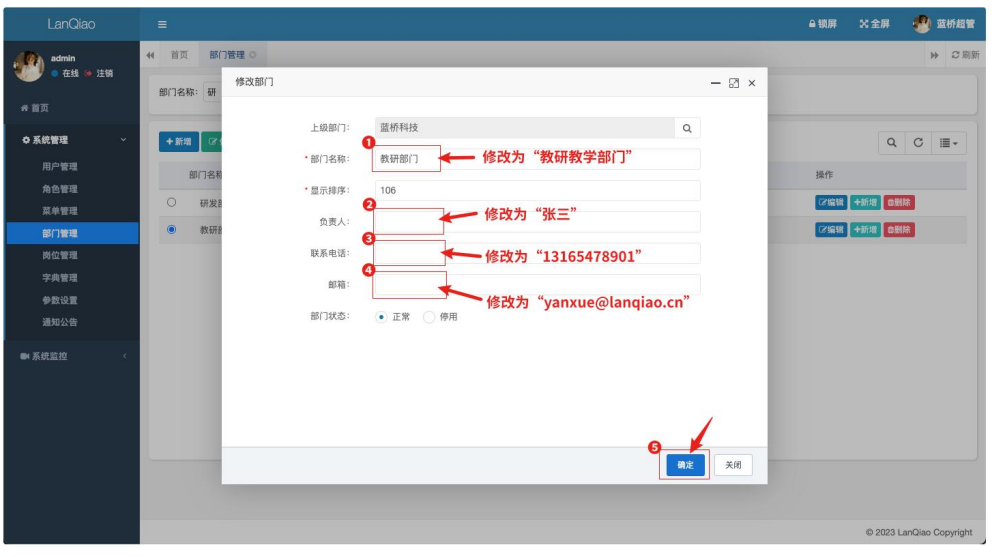Click green 新增 in the second table row
This screenshot has height=557, width=1002.
[x=865, y=229]
